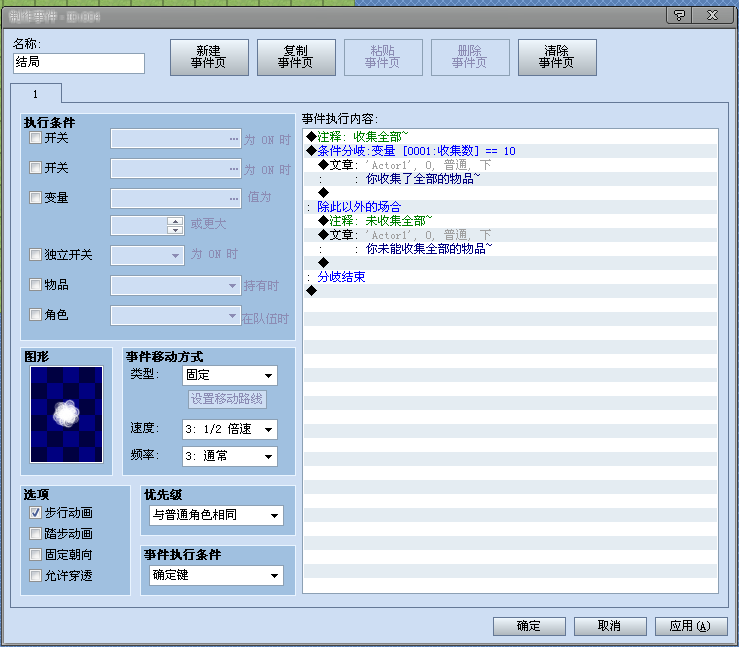Click the help icon in title bar
739x647 pixels.
coord(679,16)
